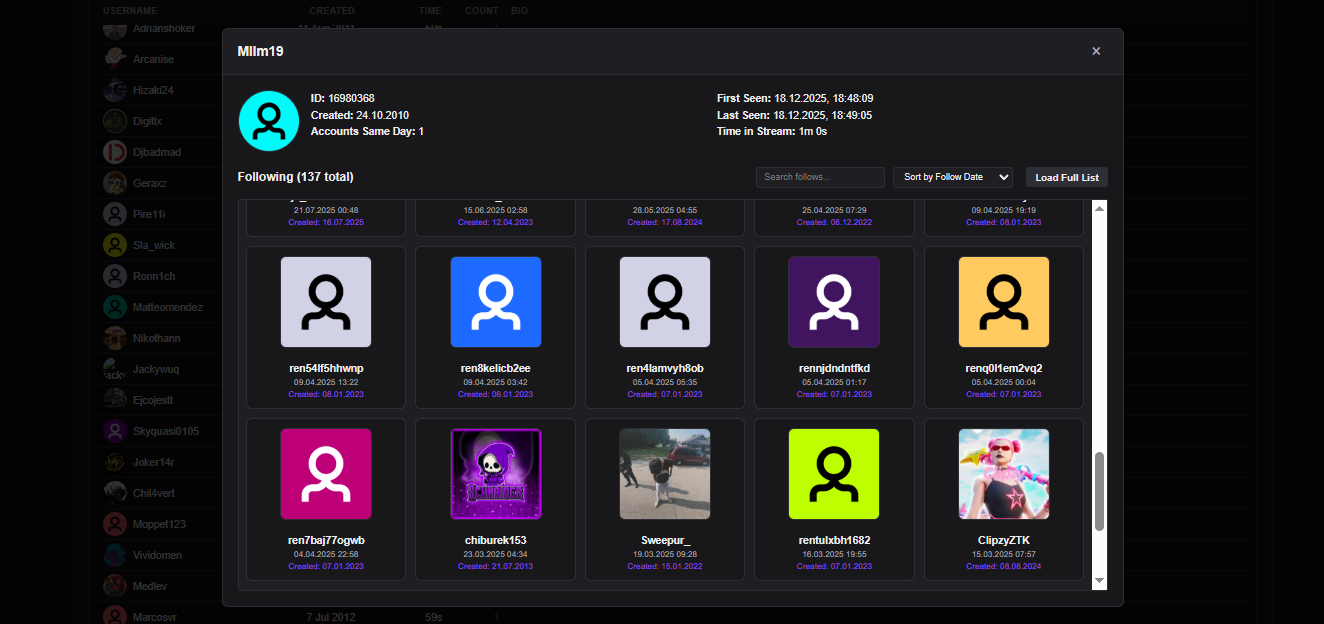This screenshot has height=624, width=1324.
Task: Select Arcanise in background user list
Action: tap(153, 59)
